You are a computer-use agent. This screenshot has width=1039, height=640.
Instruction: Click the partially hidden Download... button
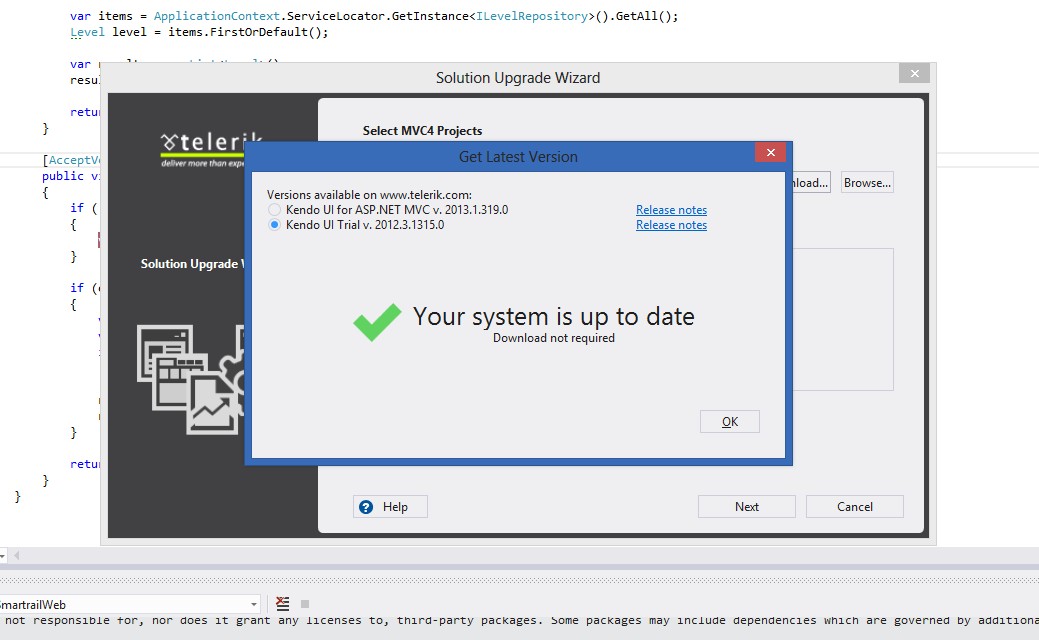click(811, 183)
